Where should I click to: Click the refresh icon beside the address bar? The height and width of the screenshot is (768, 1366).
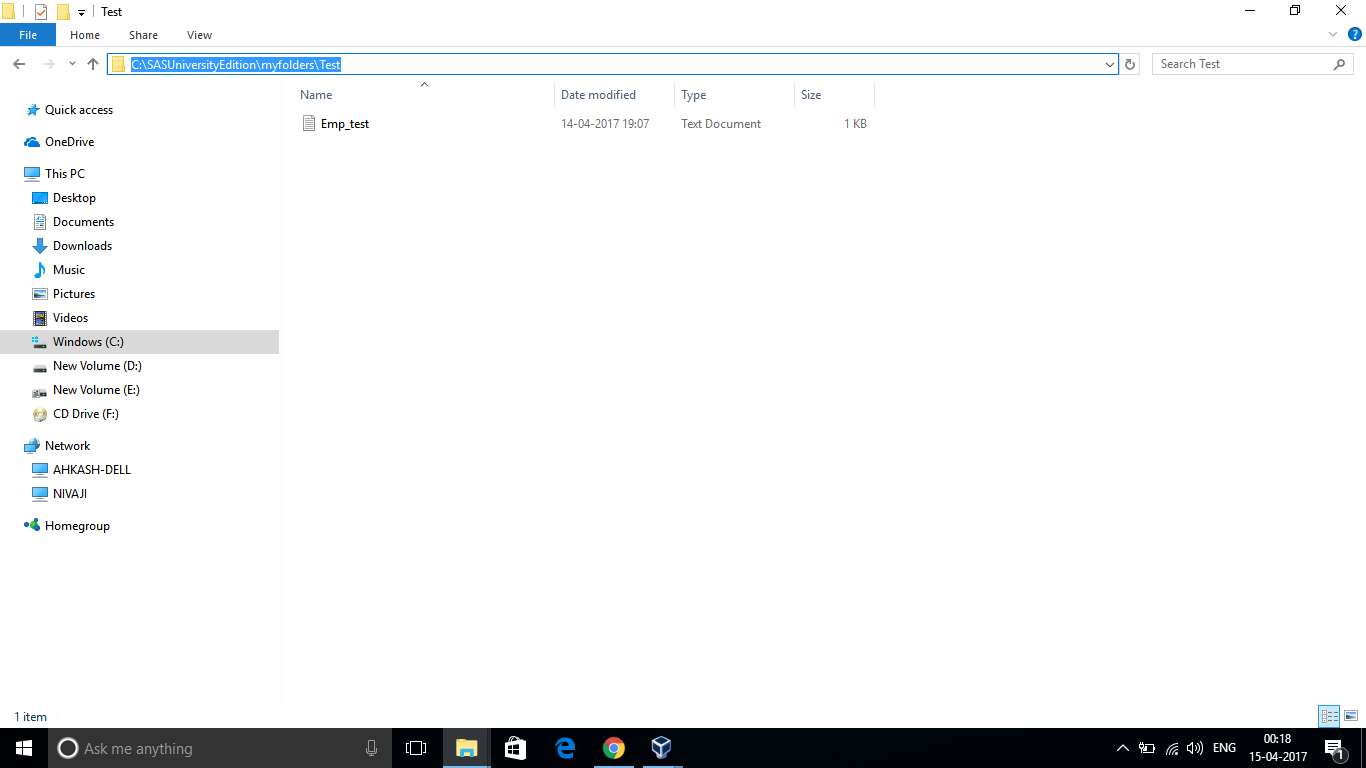[x=1129, y=63]
